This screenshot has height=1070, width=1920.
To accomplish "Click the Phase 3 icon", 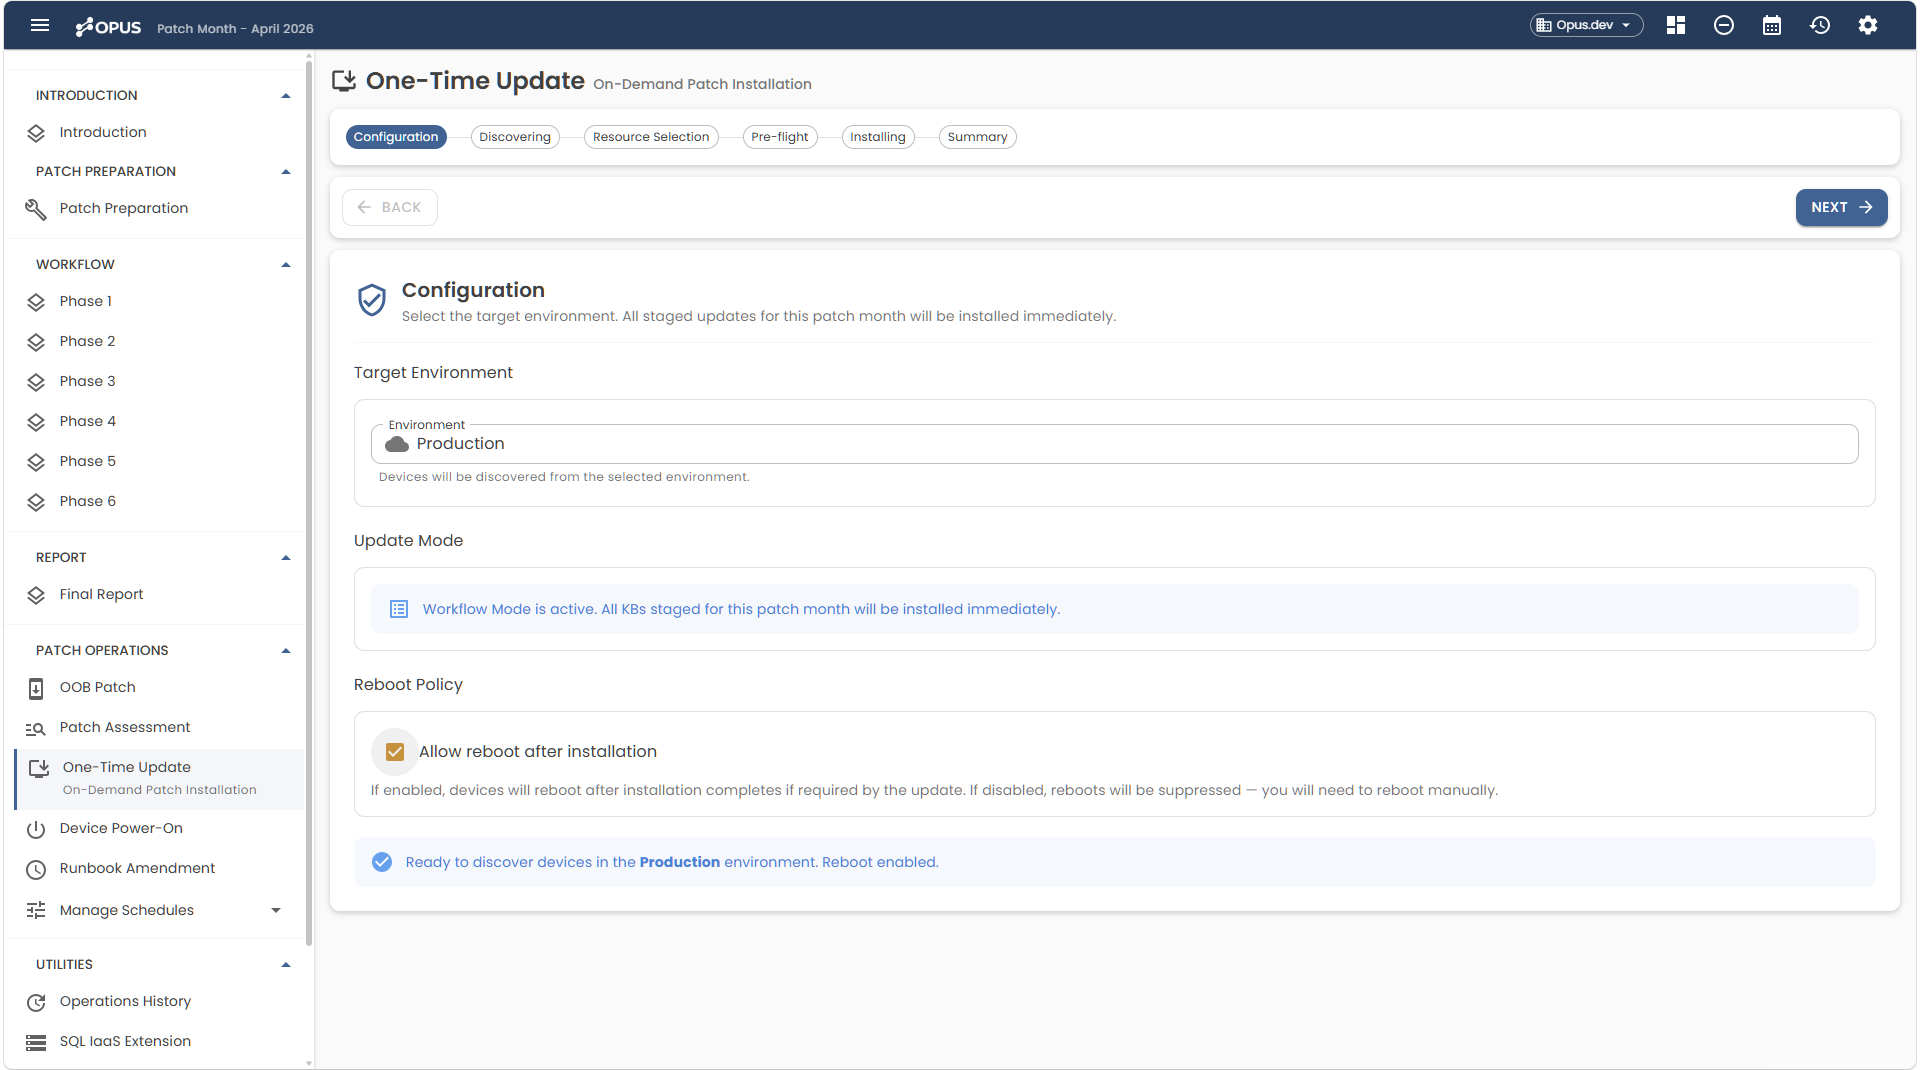I will pyautogui.click(x=36, y=382).
